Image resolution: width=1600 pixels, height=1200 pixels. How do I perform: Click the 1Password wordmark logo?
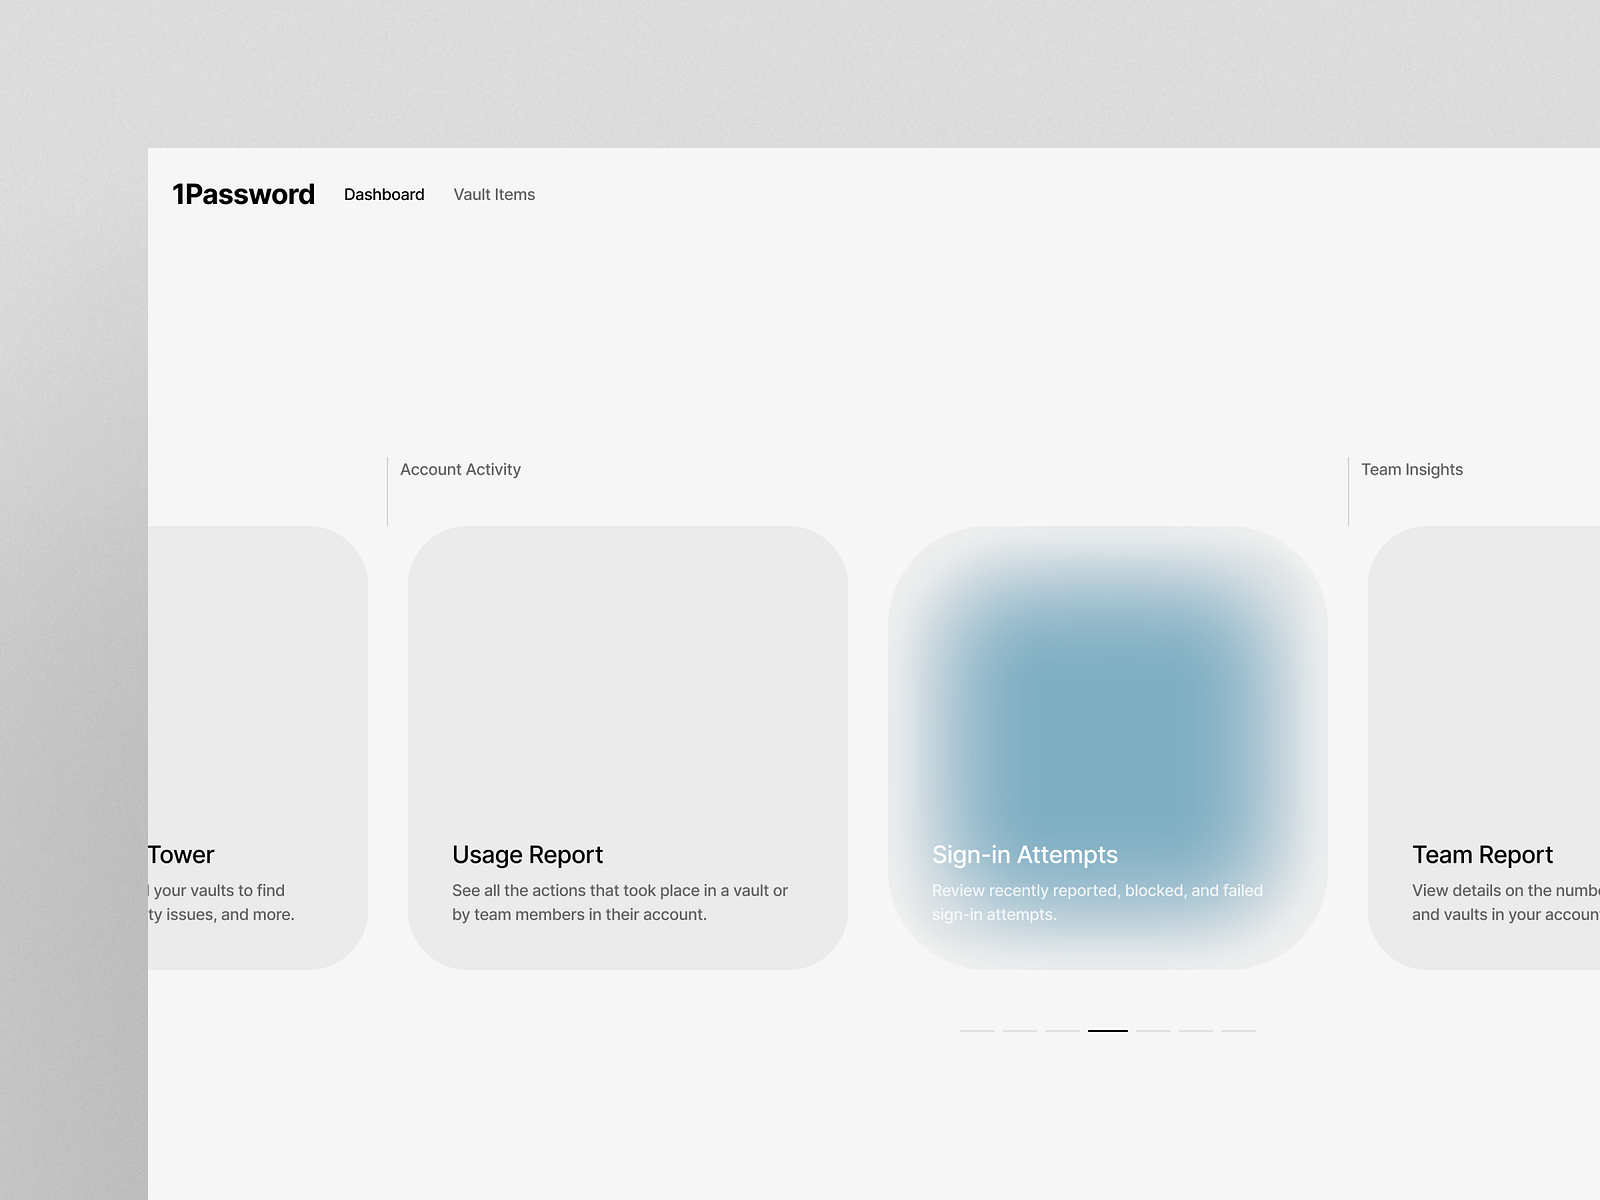244,194
